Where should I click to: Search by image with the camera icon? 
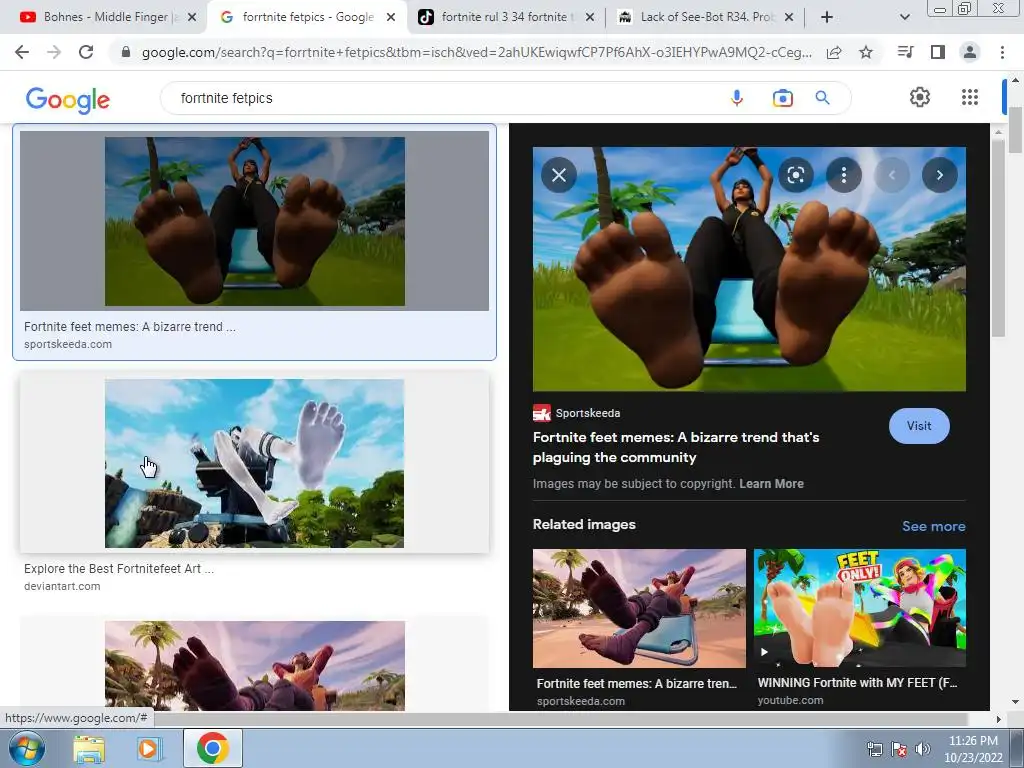click(x=782, y=98)
